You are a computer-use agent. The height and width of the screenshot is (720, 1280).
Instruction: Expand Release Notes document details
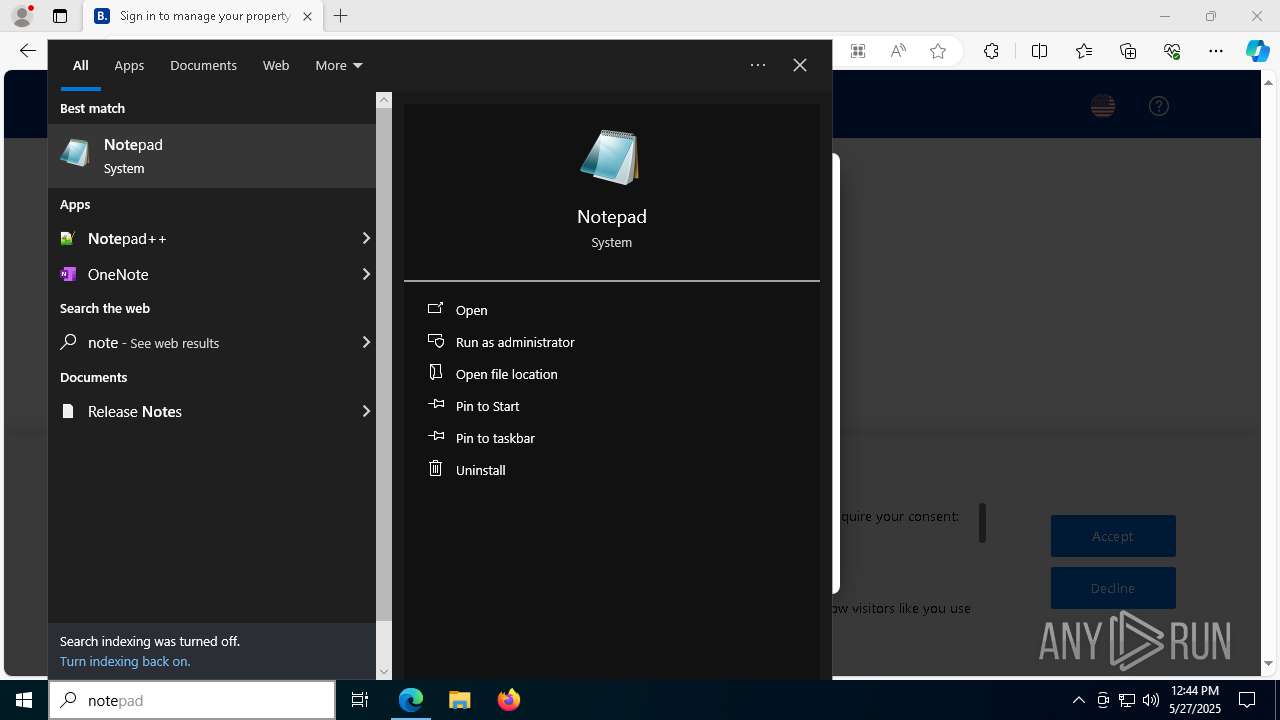(366, 411)
